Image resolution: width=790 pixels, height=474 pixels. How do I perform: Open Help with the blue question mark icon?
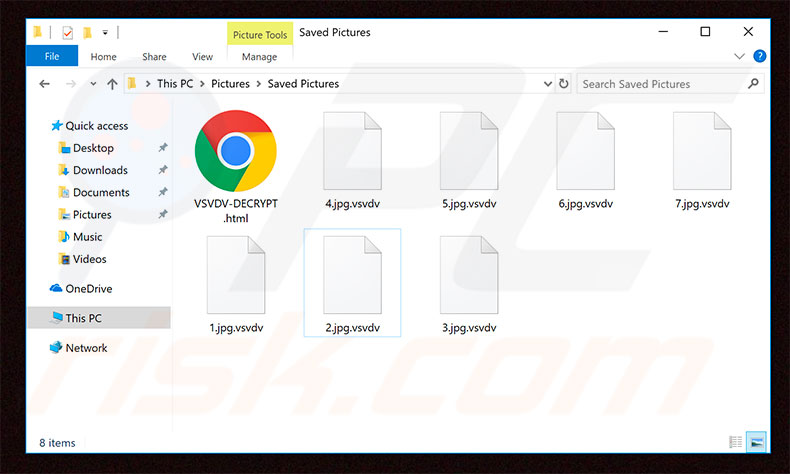point(760,57)
